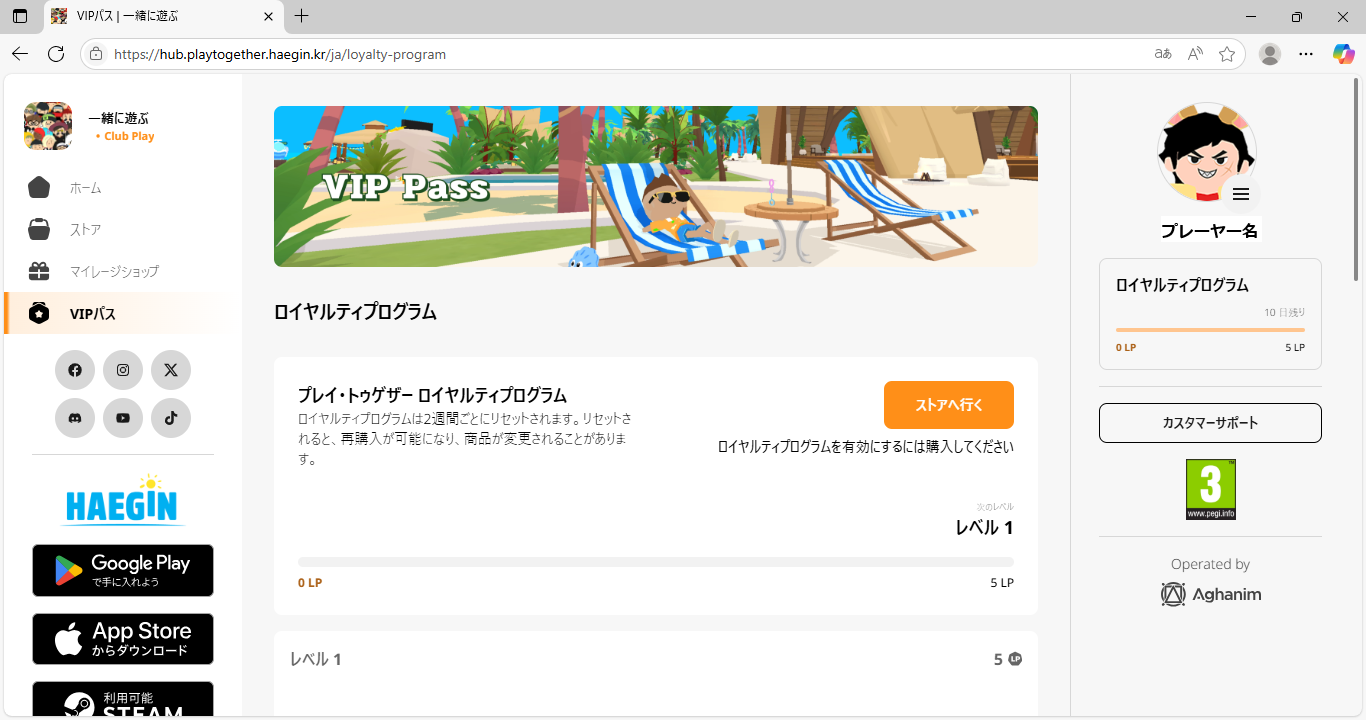Click the Google Play download badge
This screenshot has height=720, width=1366.
tap(123, 570)
